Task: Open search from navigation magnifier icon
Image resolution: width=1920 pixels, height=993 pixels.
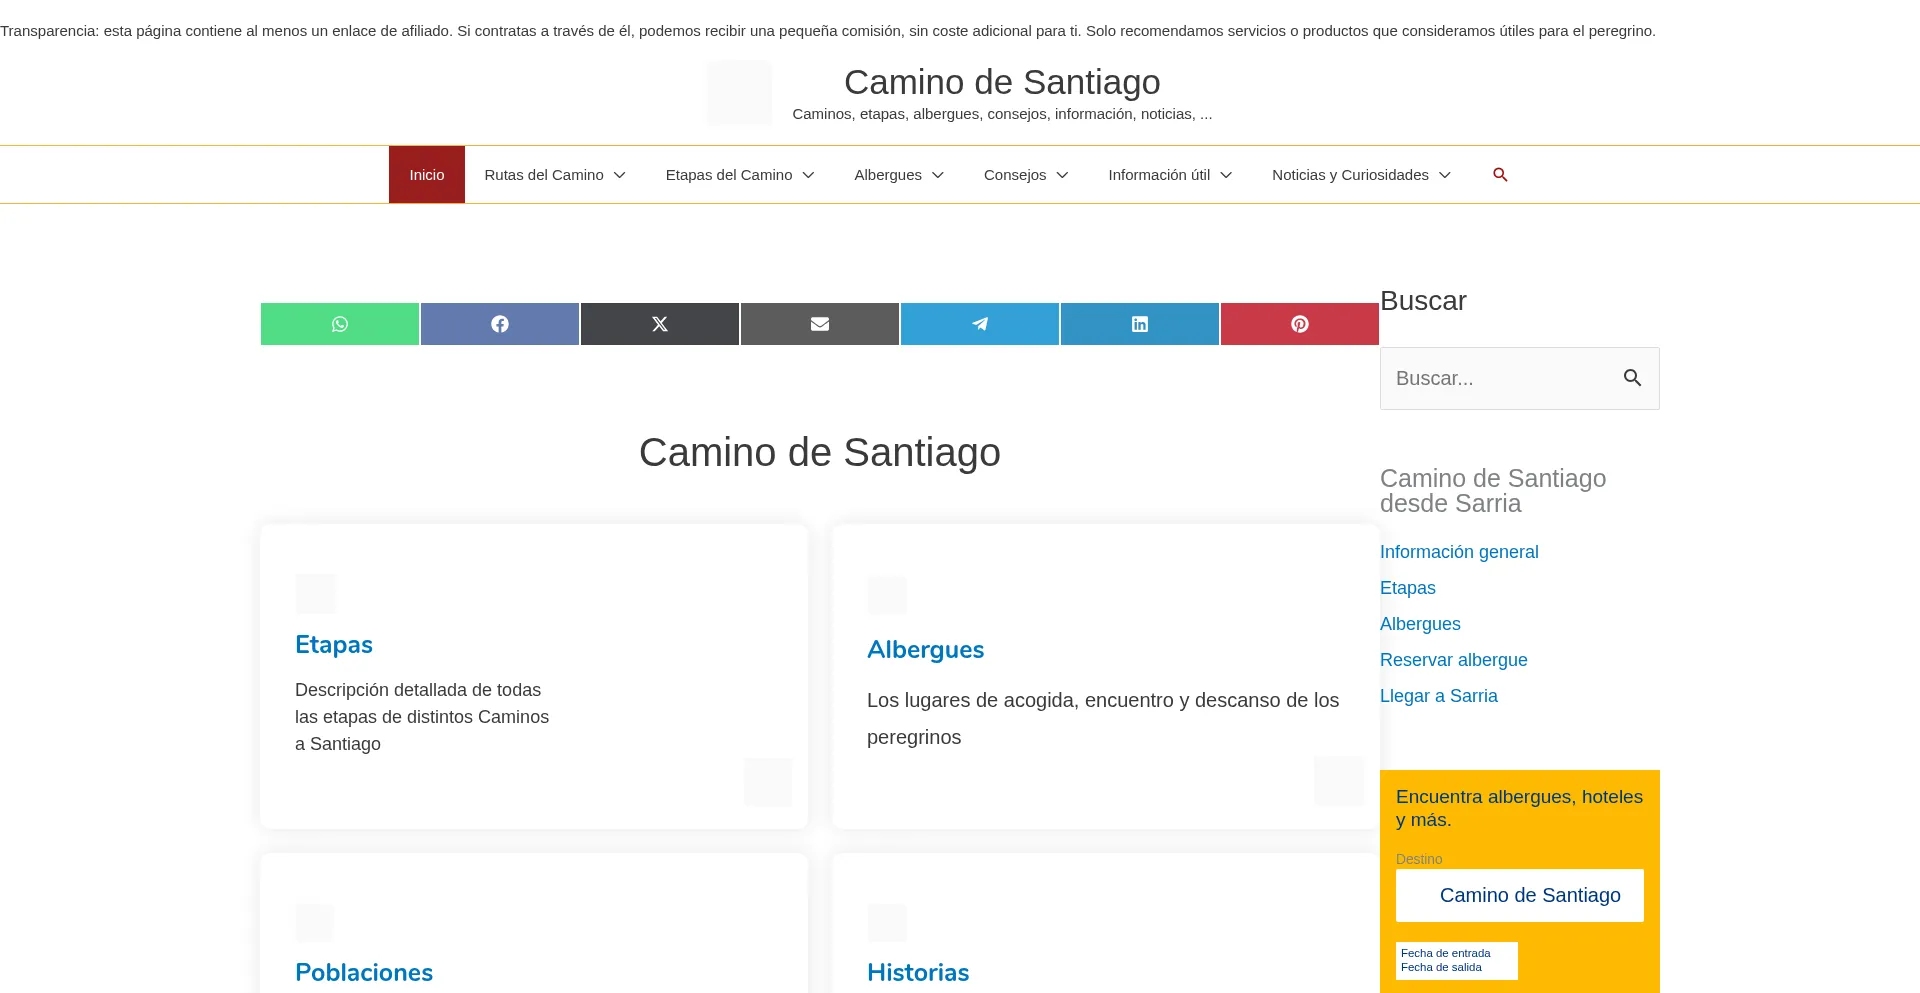Action: coord(1500,175)
